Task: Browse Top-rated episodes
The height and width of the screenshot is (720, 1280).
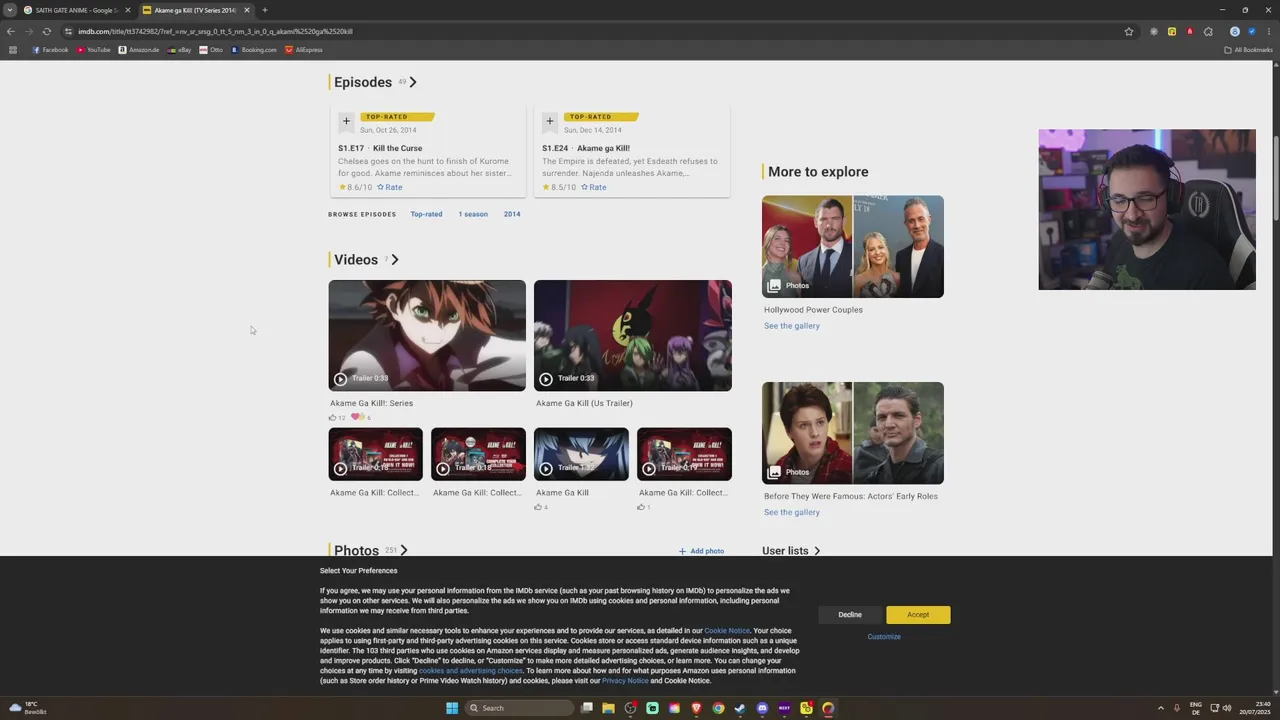Action: pyautogui.click(x=426, y=214)
